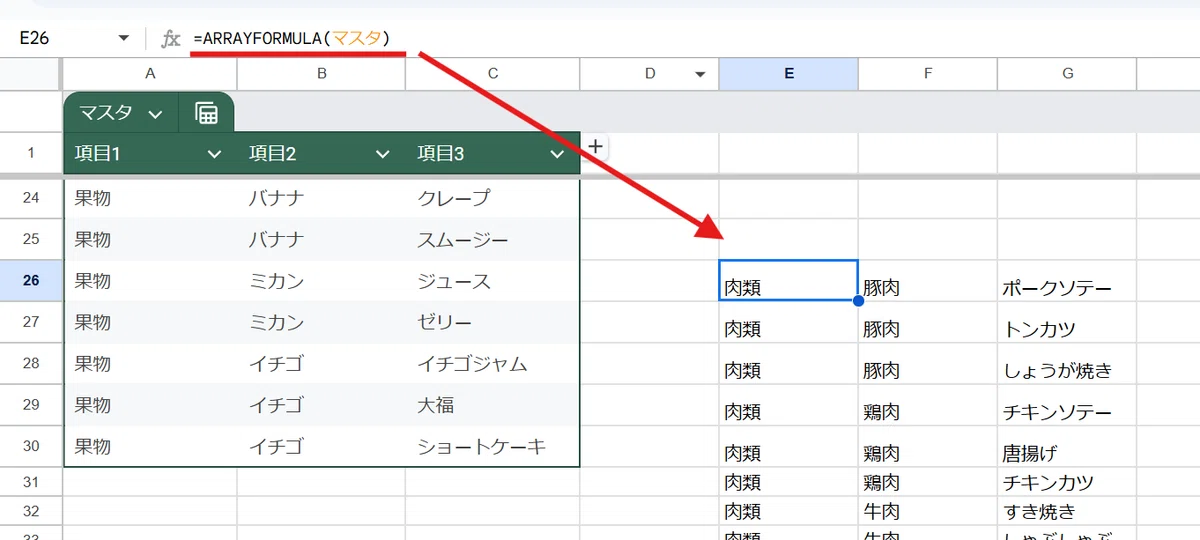Select column F header
Viewport: 1200px width, 540px height.
pyautogui.click(x=927, y=73)
